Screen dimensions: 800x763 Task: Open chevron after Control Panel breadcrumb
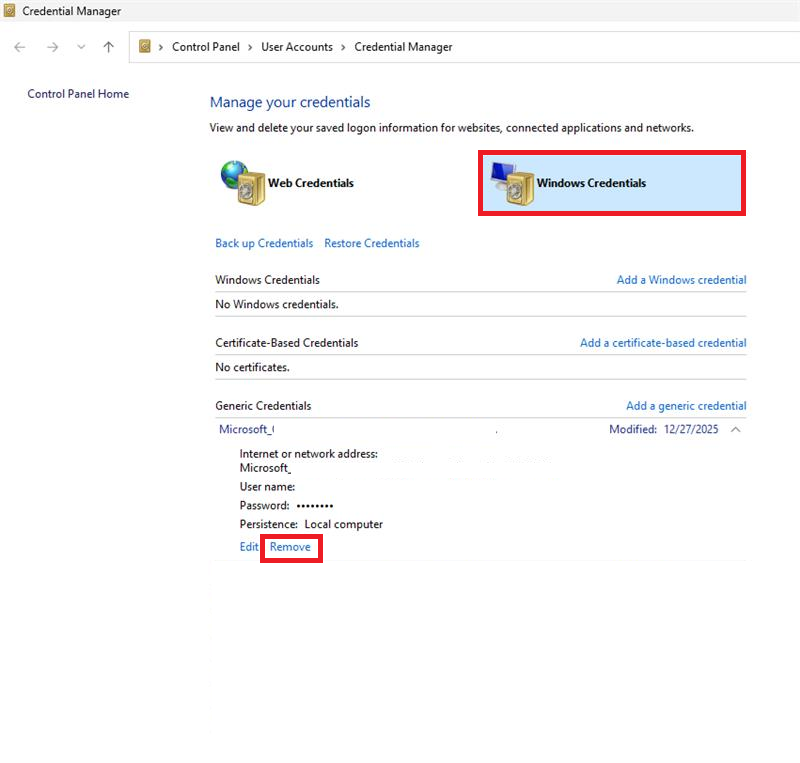[250, 47]
